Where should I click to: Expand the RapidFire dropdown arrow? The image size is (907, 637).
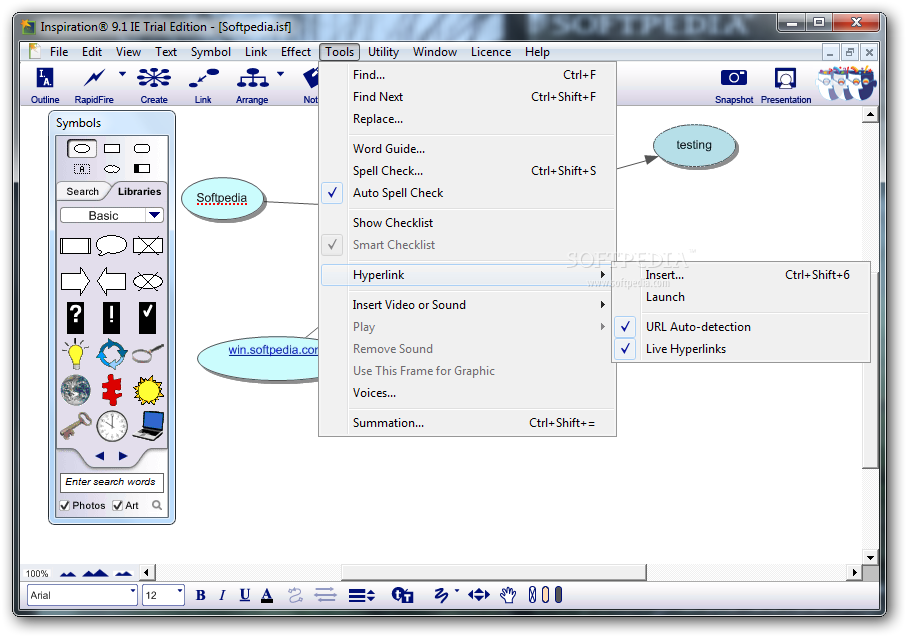tap(122, 74)
